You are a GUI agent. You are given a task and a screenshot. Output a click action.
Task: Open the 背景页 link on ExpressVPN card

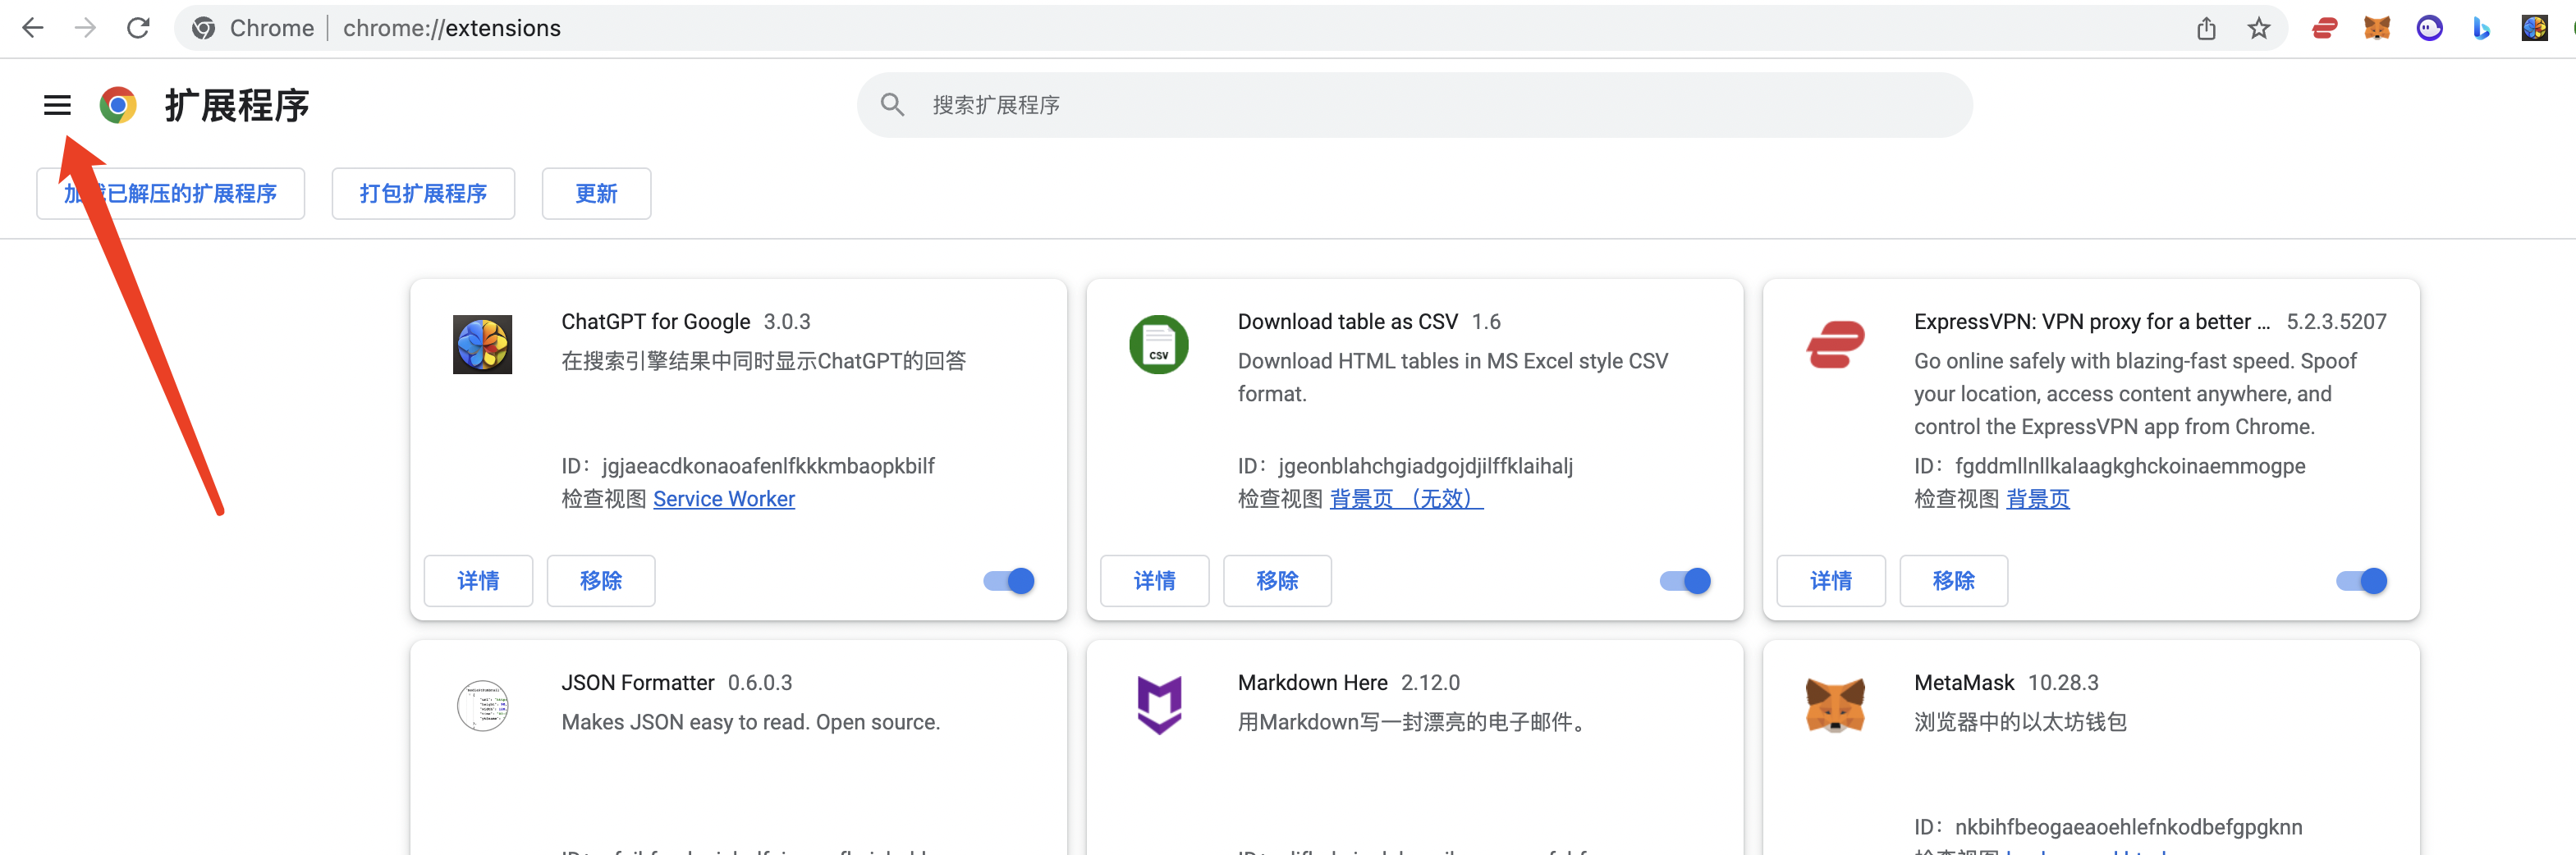pyautogui.click(x=2037, y=499)
